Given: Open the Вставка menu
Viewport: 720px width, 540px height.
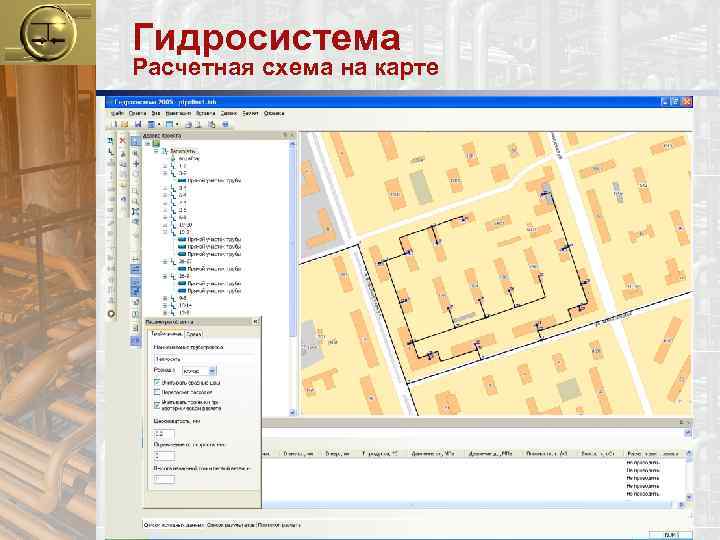Looking at the screenshot, I should tap(205, 113).
